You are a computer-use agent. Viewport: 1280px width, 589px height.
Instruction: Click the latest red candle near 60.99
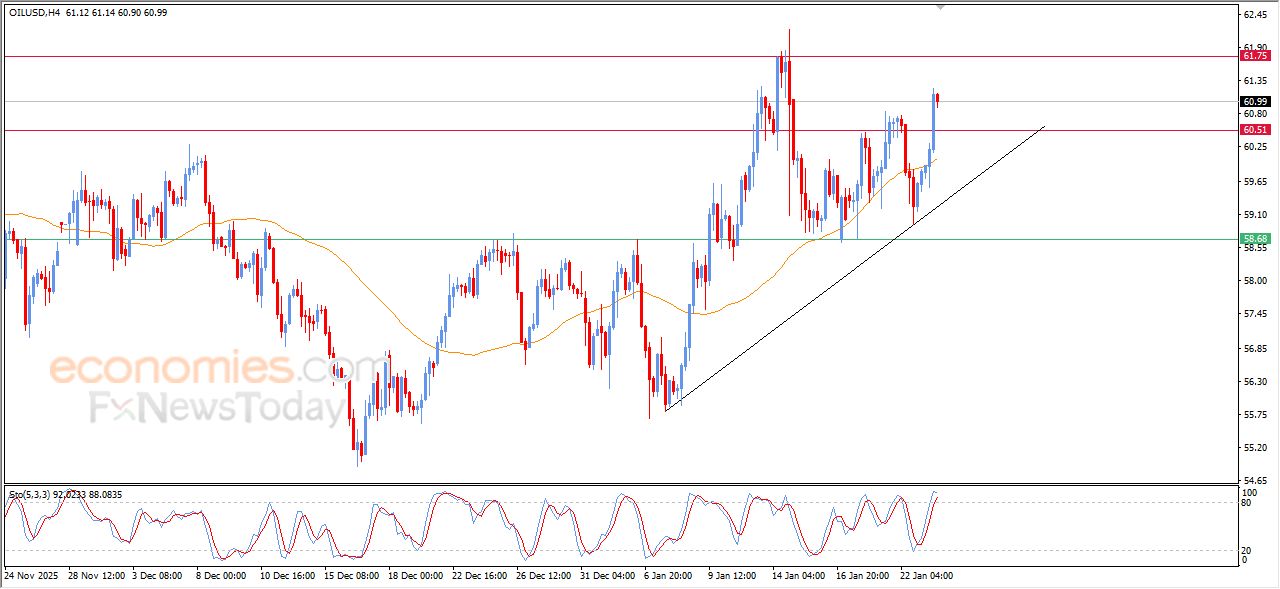point(938,98)
